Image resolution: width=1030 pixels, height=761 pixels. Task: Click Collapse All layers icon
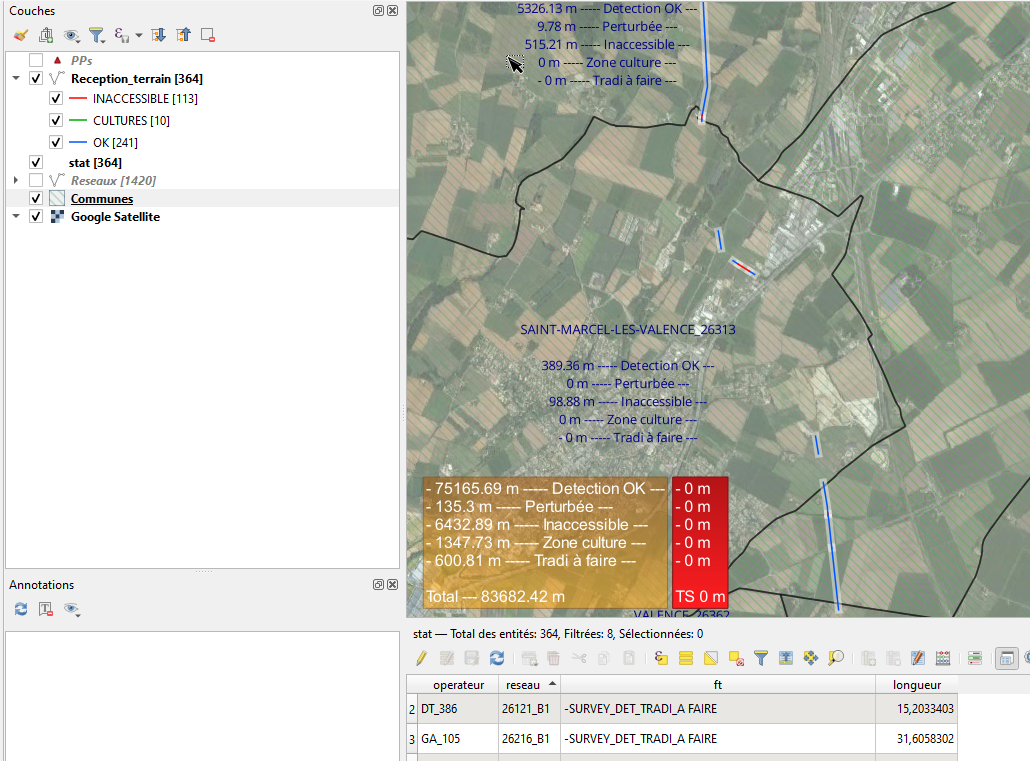[183, 35]
